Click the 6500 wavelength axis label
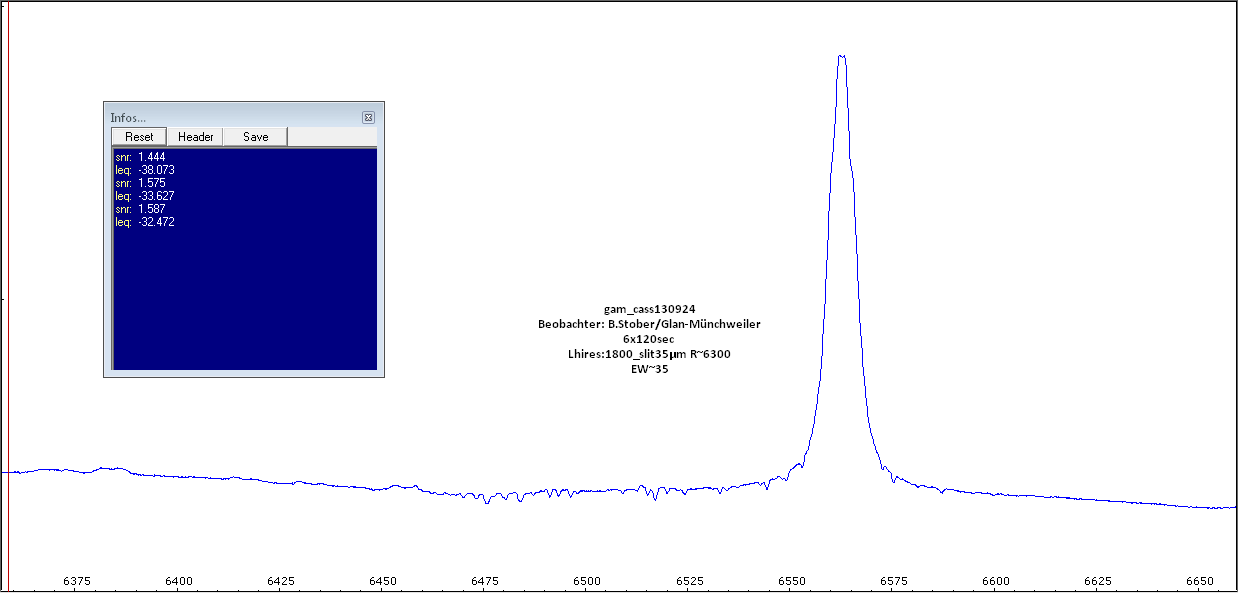Viewport: 1238px width, 593px height. 587,581
